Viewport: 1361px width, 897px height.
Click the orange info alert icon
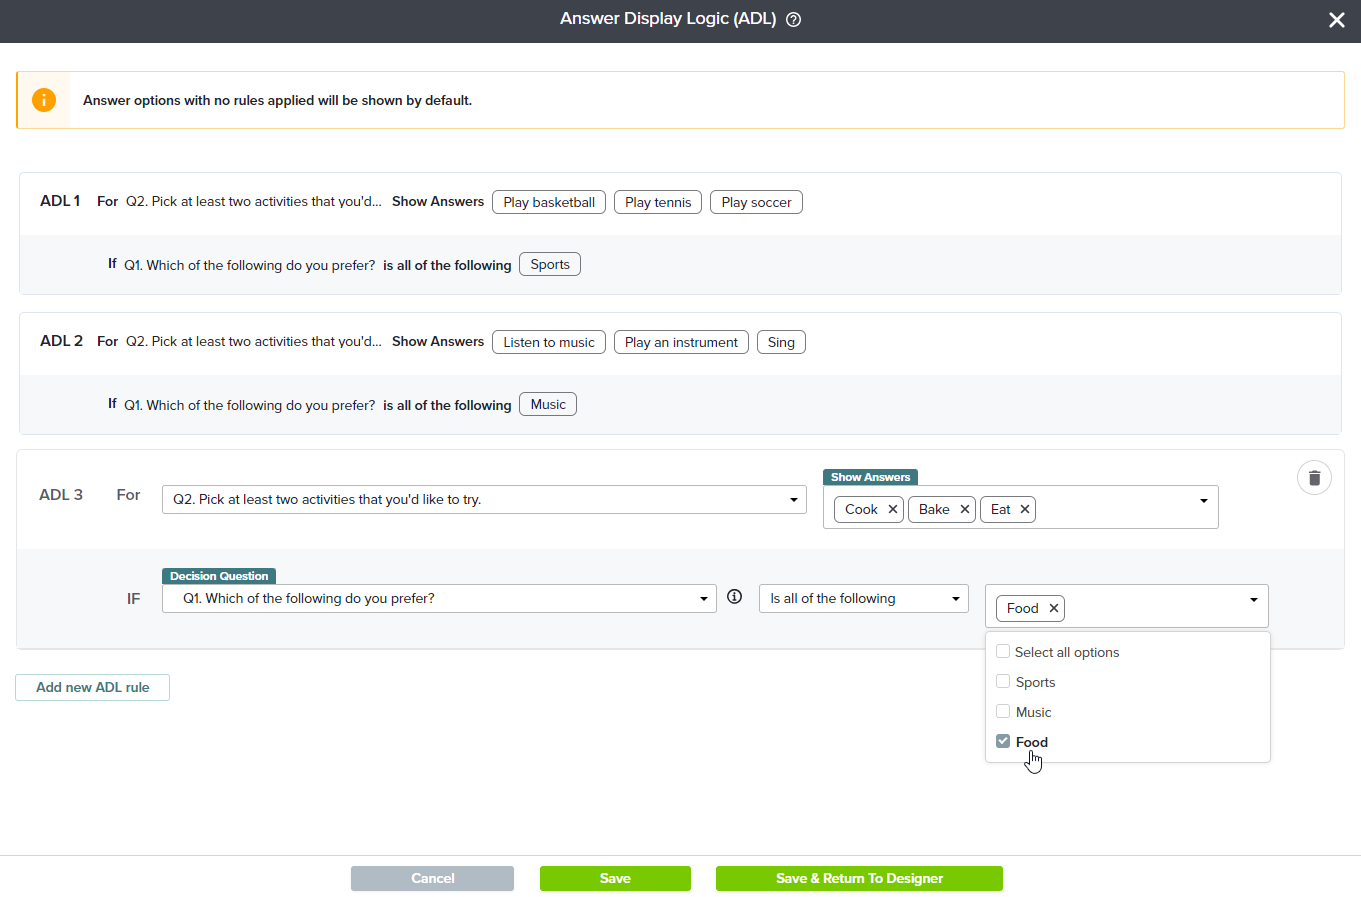point(44,100)
